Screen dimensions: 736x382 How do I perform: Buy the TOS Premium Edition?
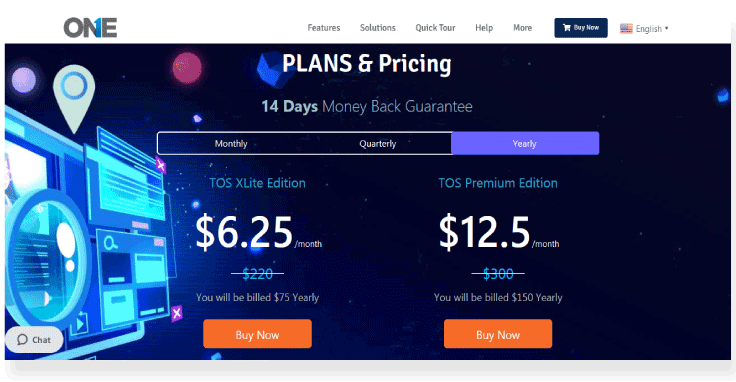(x=498, y=334)
